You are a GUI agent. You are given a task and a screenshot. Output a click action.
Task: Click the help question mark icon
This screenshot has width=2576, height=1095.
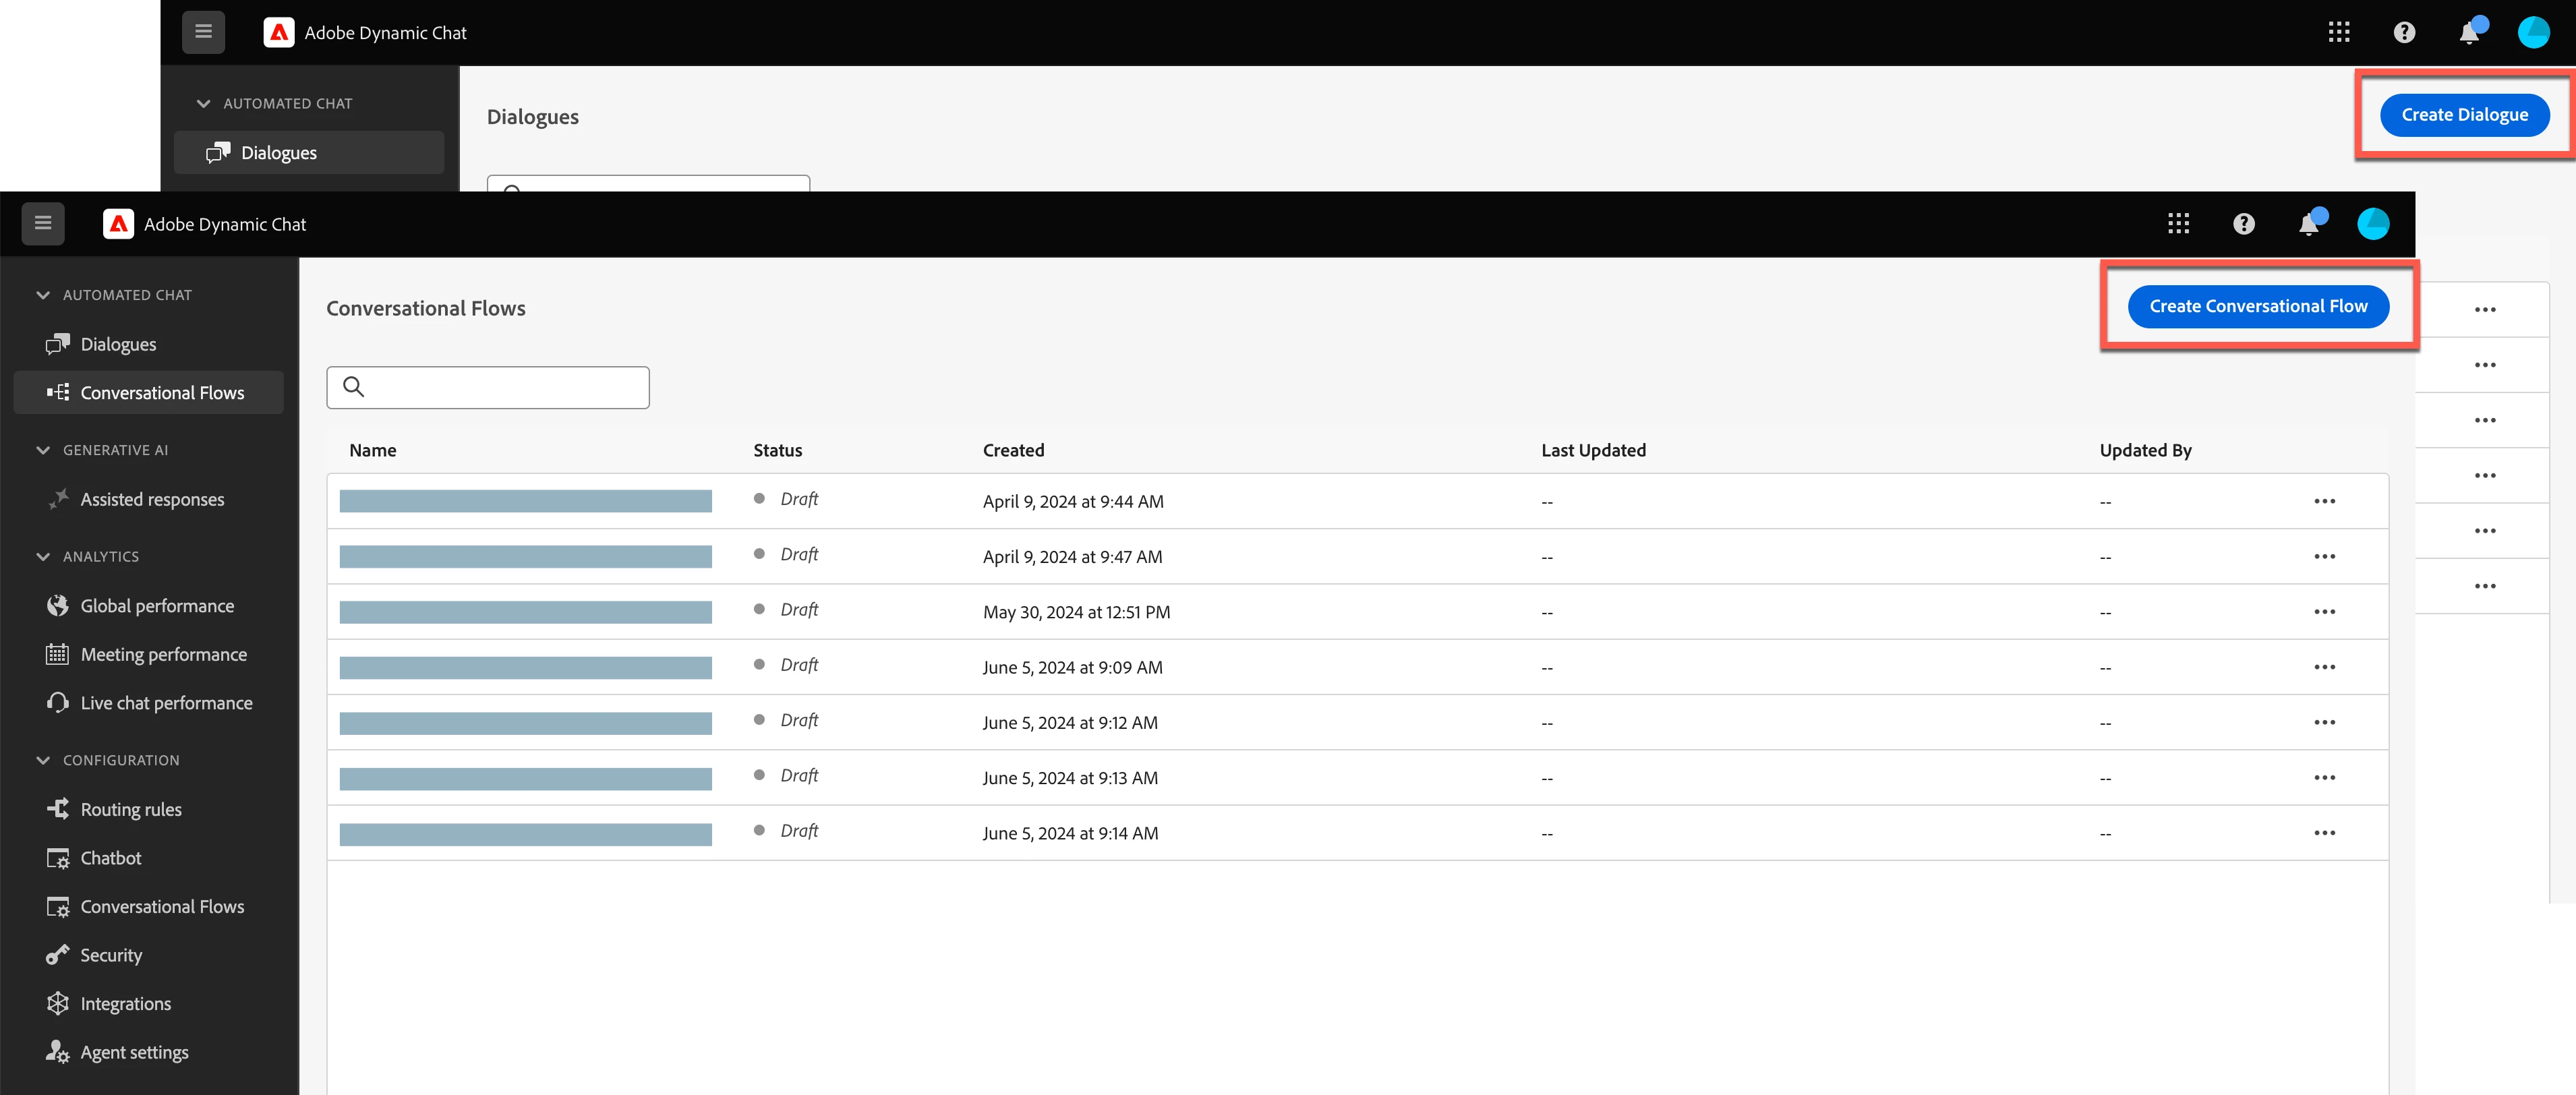(x=2243, y=223)
